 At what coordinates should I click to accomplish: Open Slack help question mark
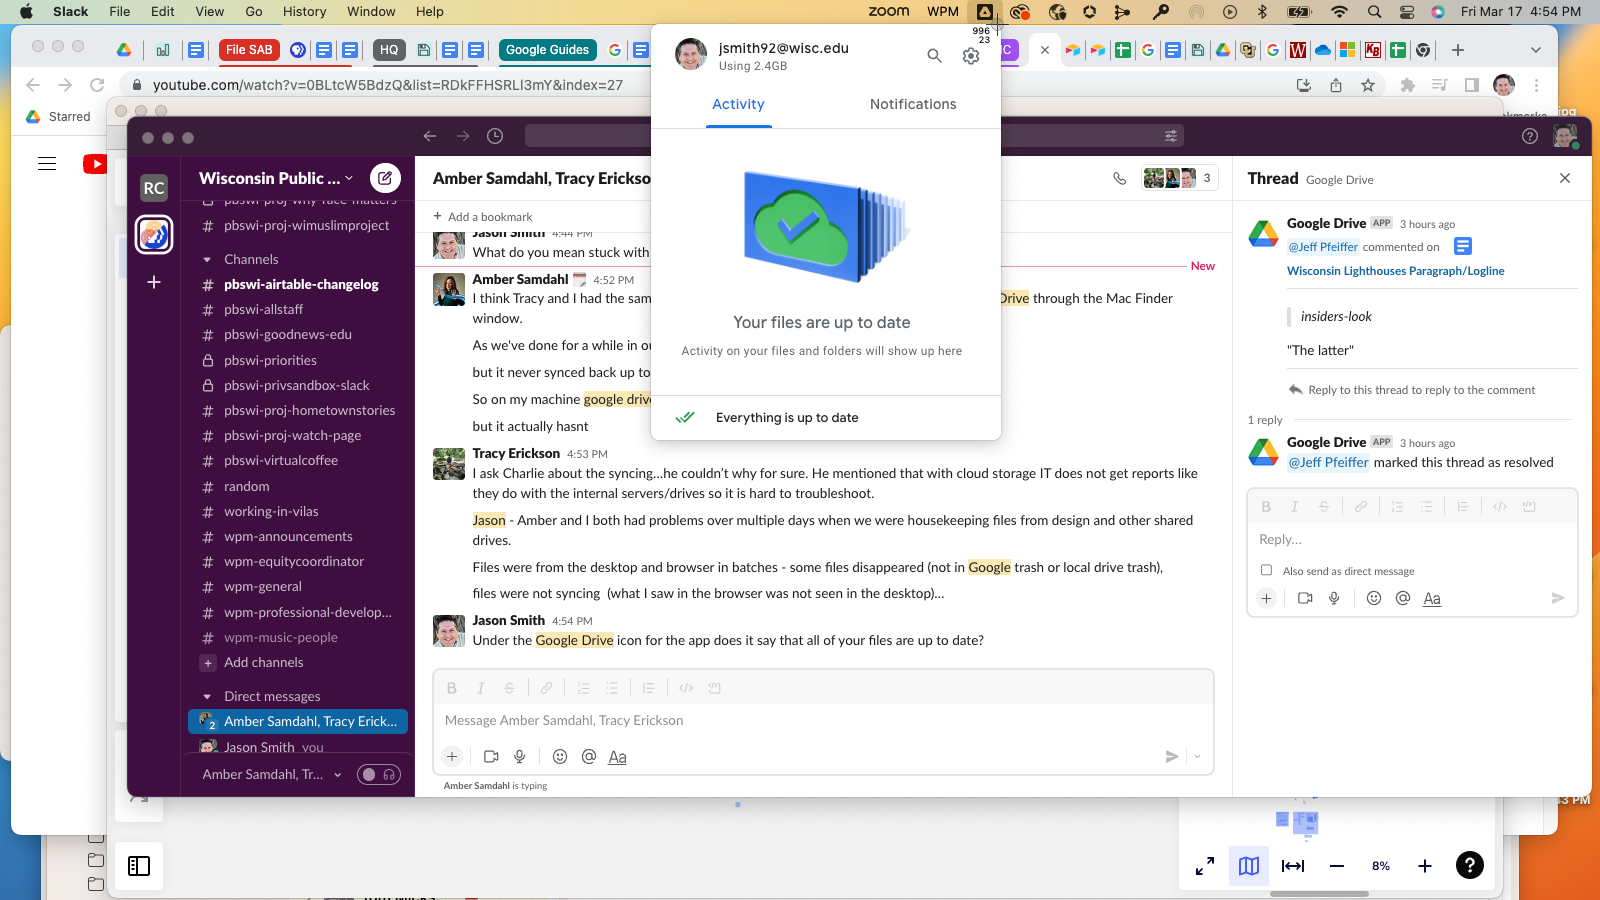pyautogui.click(x=1529, y=136)
